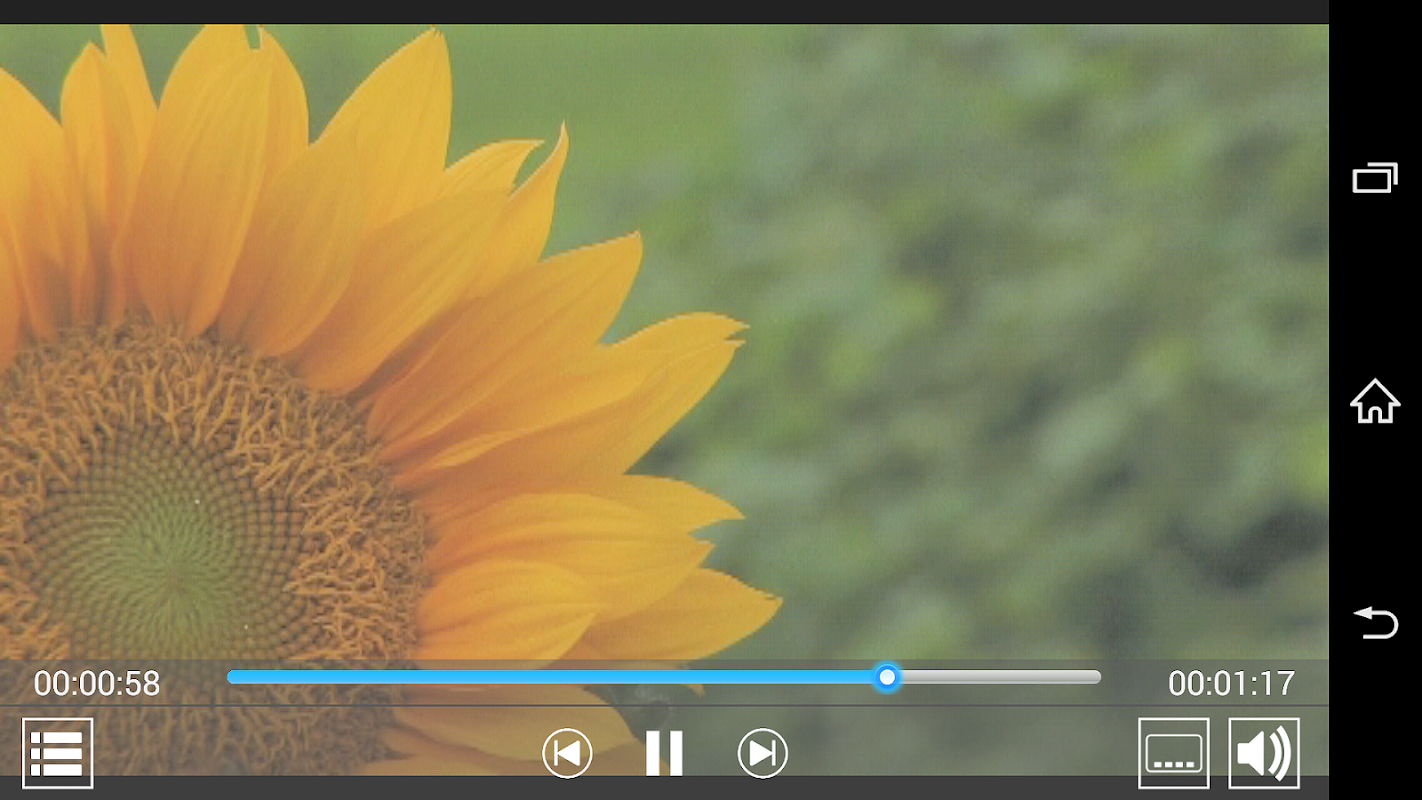Screen dimensions: 1422x800
Task: Pause the video playback
Action: 664,753
